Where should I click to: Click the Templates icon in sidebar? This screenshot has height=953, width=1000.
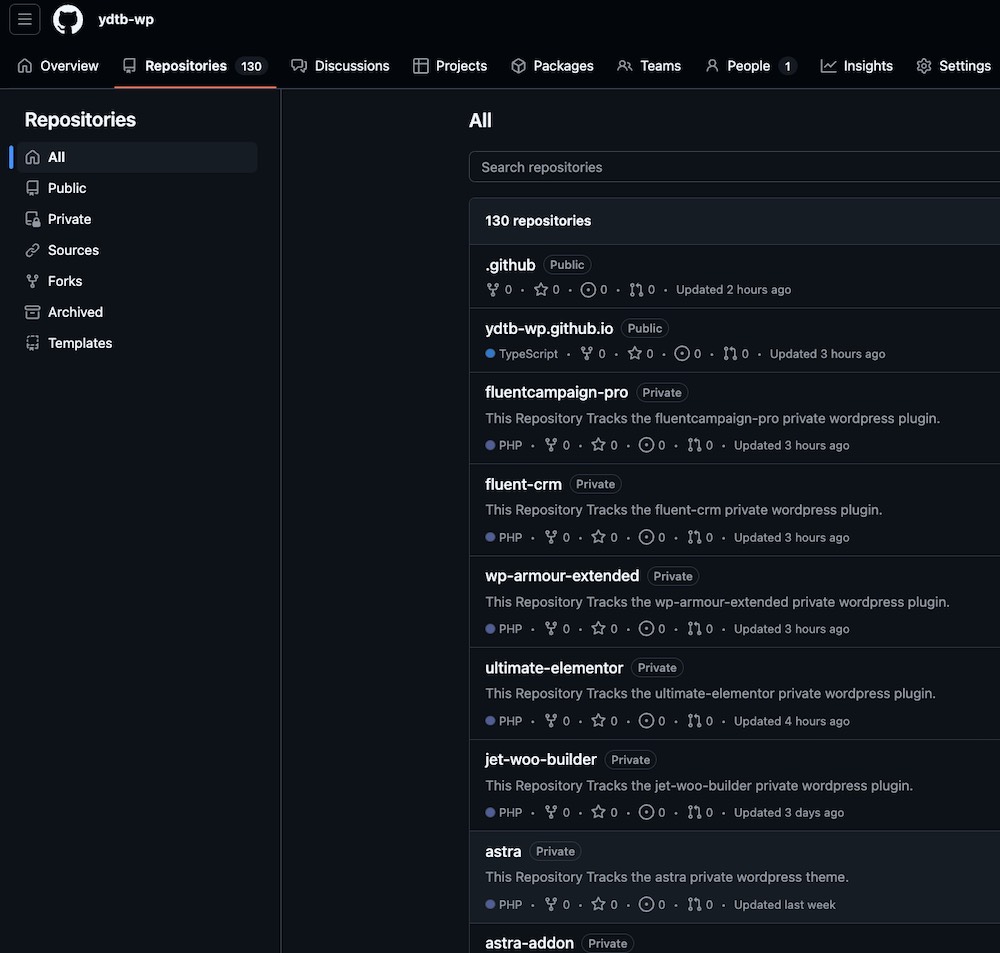point(33,343)
